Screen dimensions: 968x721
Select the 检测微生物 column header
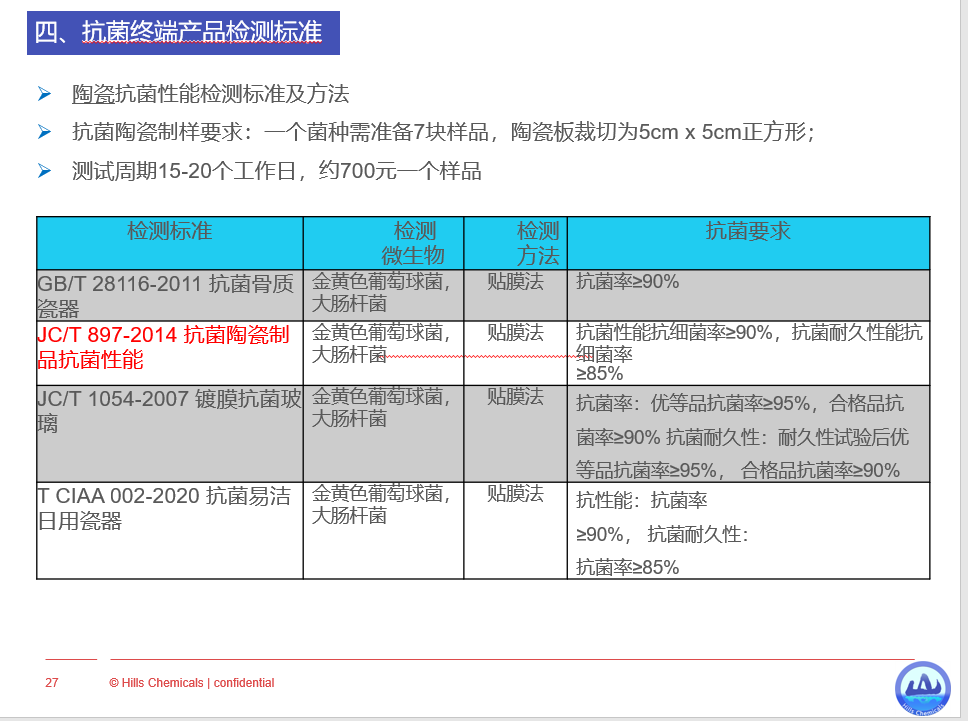click(x=413, y=243)
